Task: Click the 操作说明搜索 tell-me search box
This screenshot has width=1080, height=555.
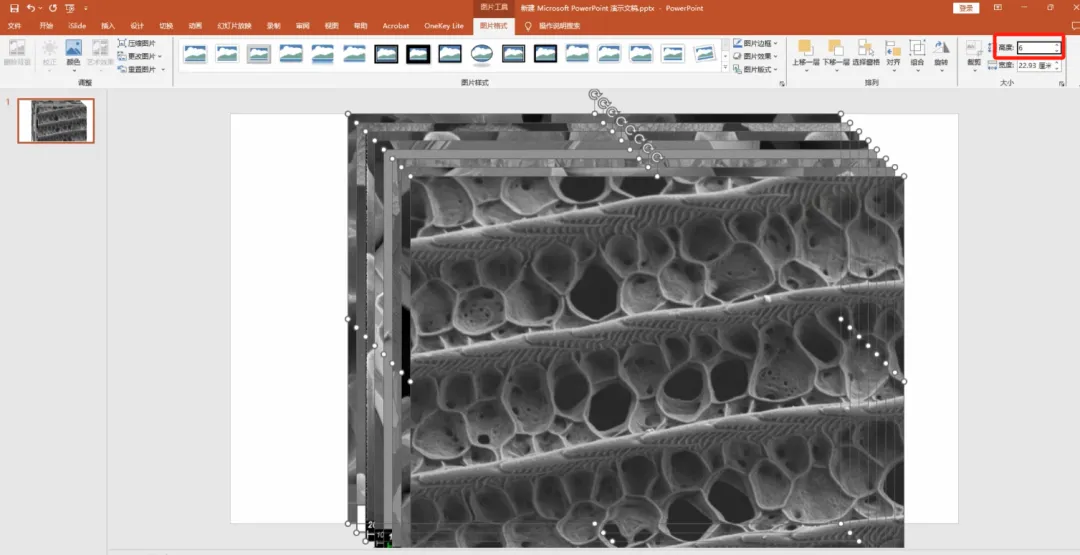Action: coord(559,25)
